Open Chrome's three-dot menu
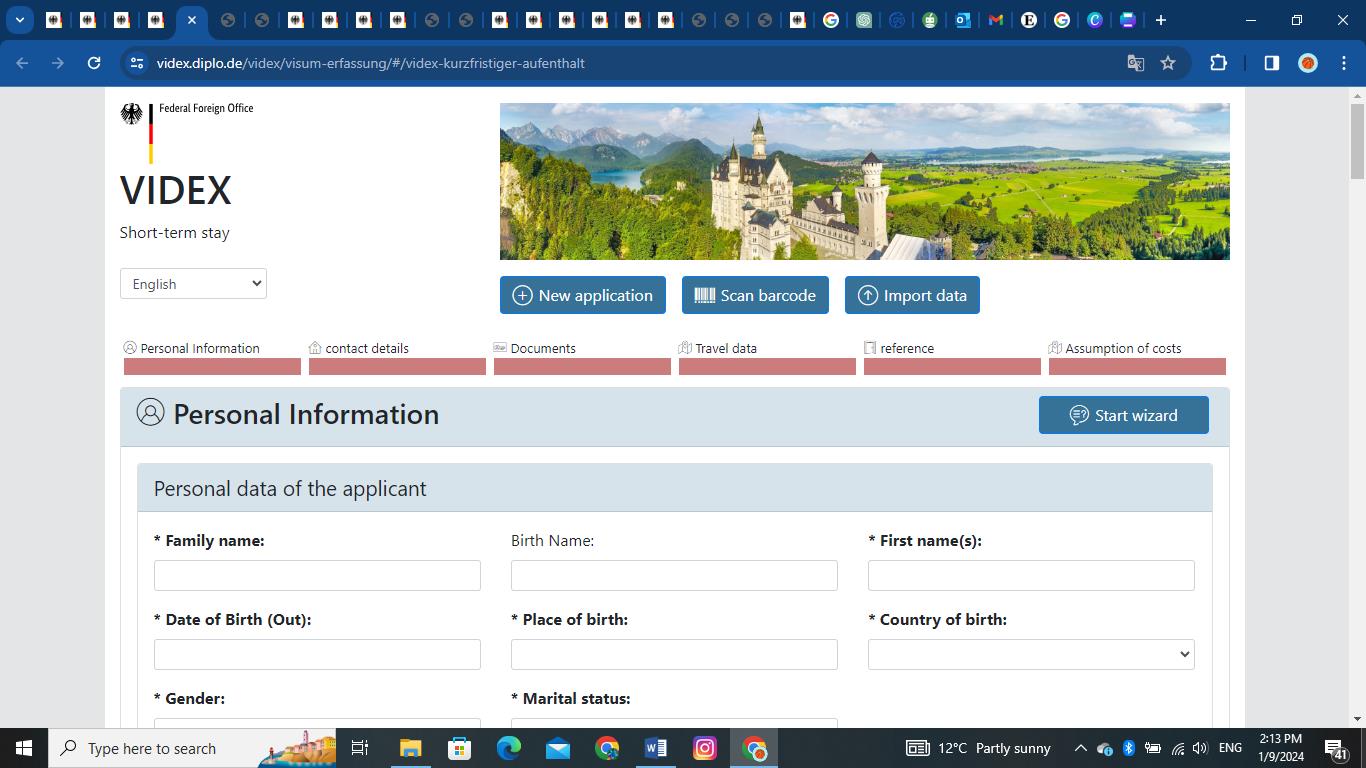Viewport: 1366px width, 768px height. point(1344,62)
